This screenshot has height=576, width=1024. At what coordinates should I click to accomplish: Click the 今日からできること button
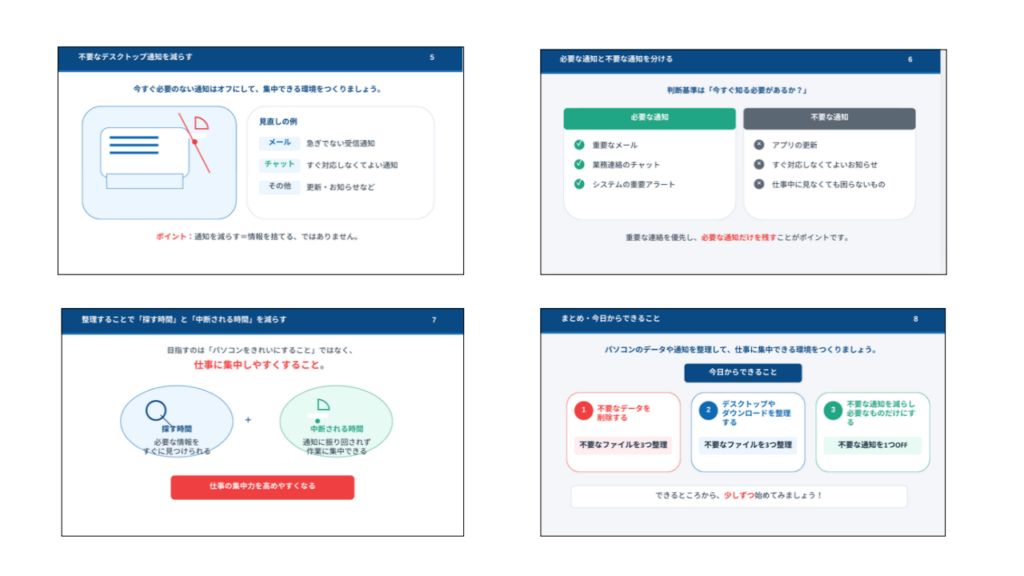[x=743, y=372]
